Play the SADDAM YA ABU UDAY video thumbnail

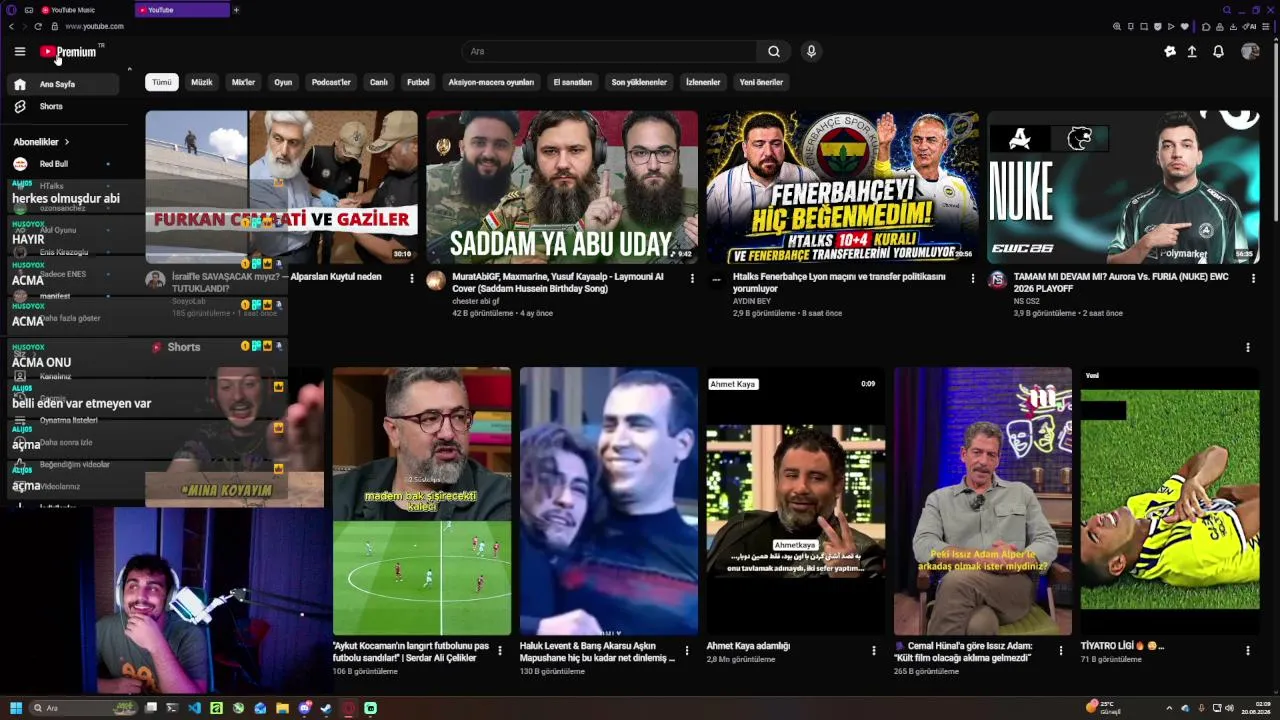pos(562,187)
